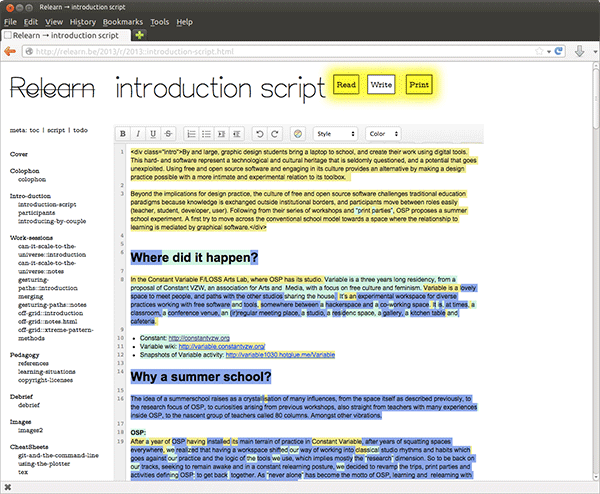Open the History menu
This screenshot has width=600, height=494.
pos(83,22)
